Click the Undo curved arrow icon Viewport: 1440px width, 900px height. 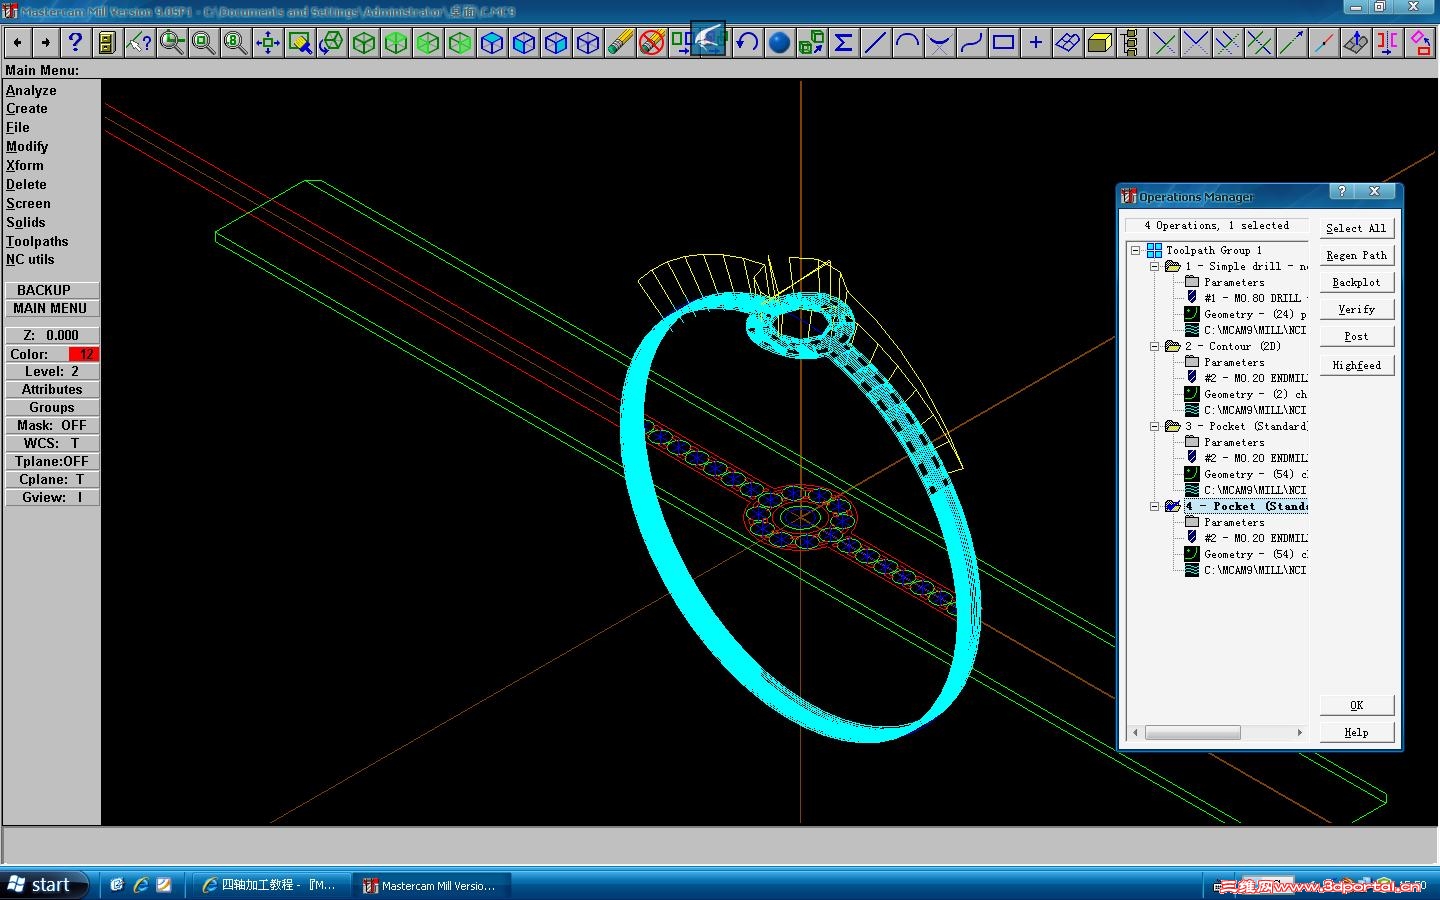[x=747, y=42]
